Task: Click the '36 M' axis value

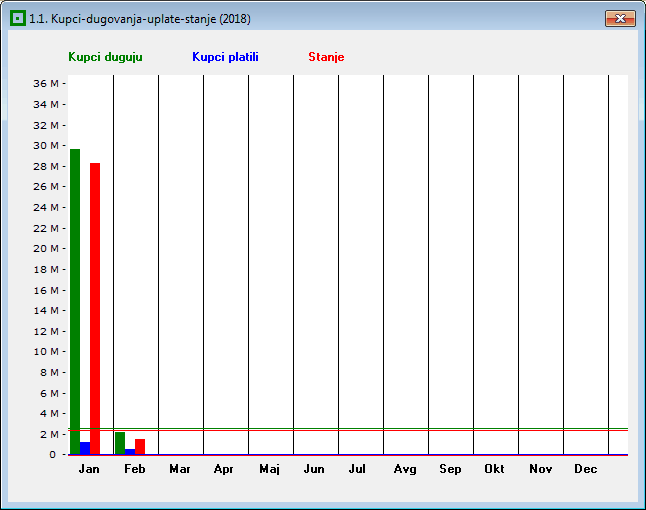Action: point(46,84)
